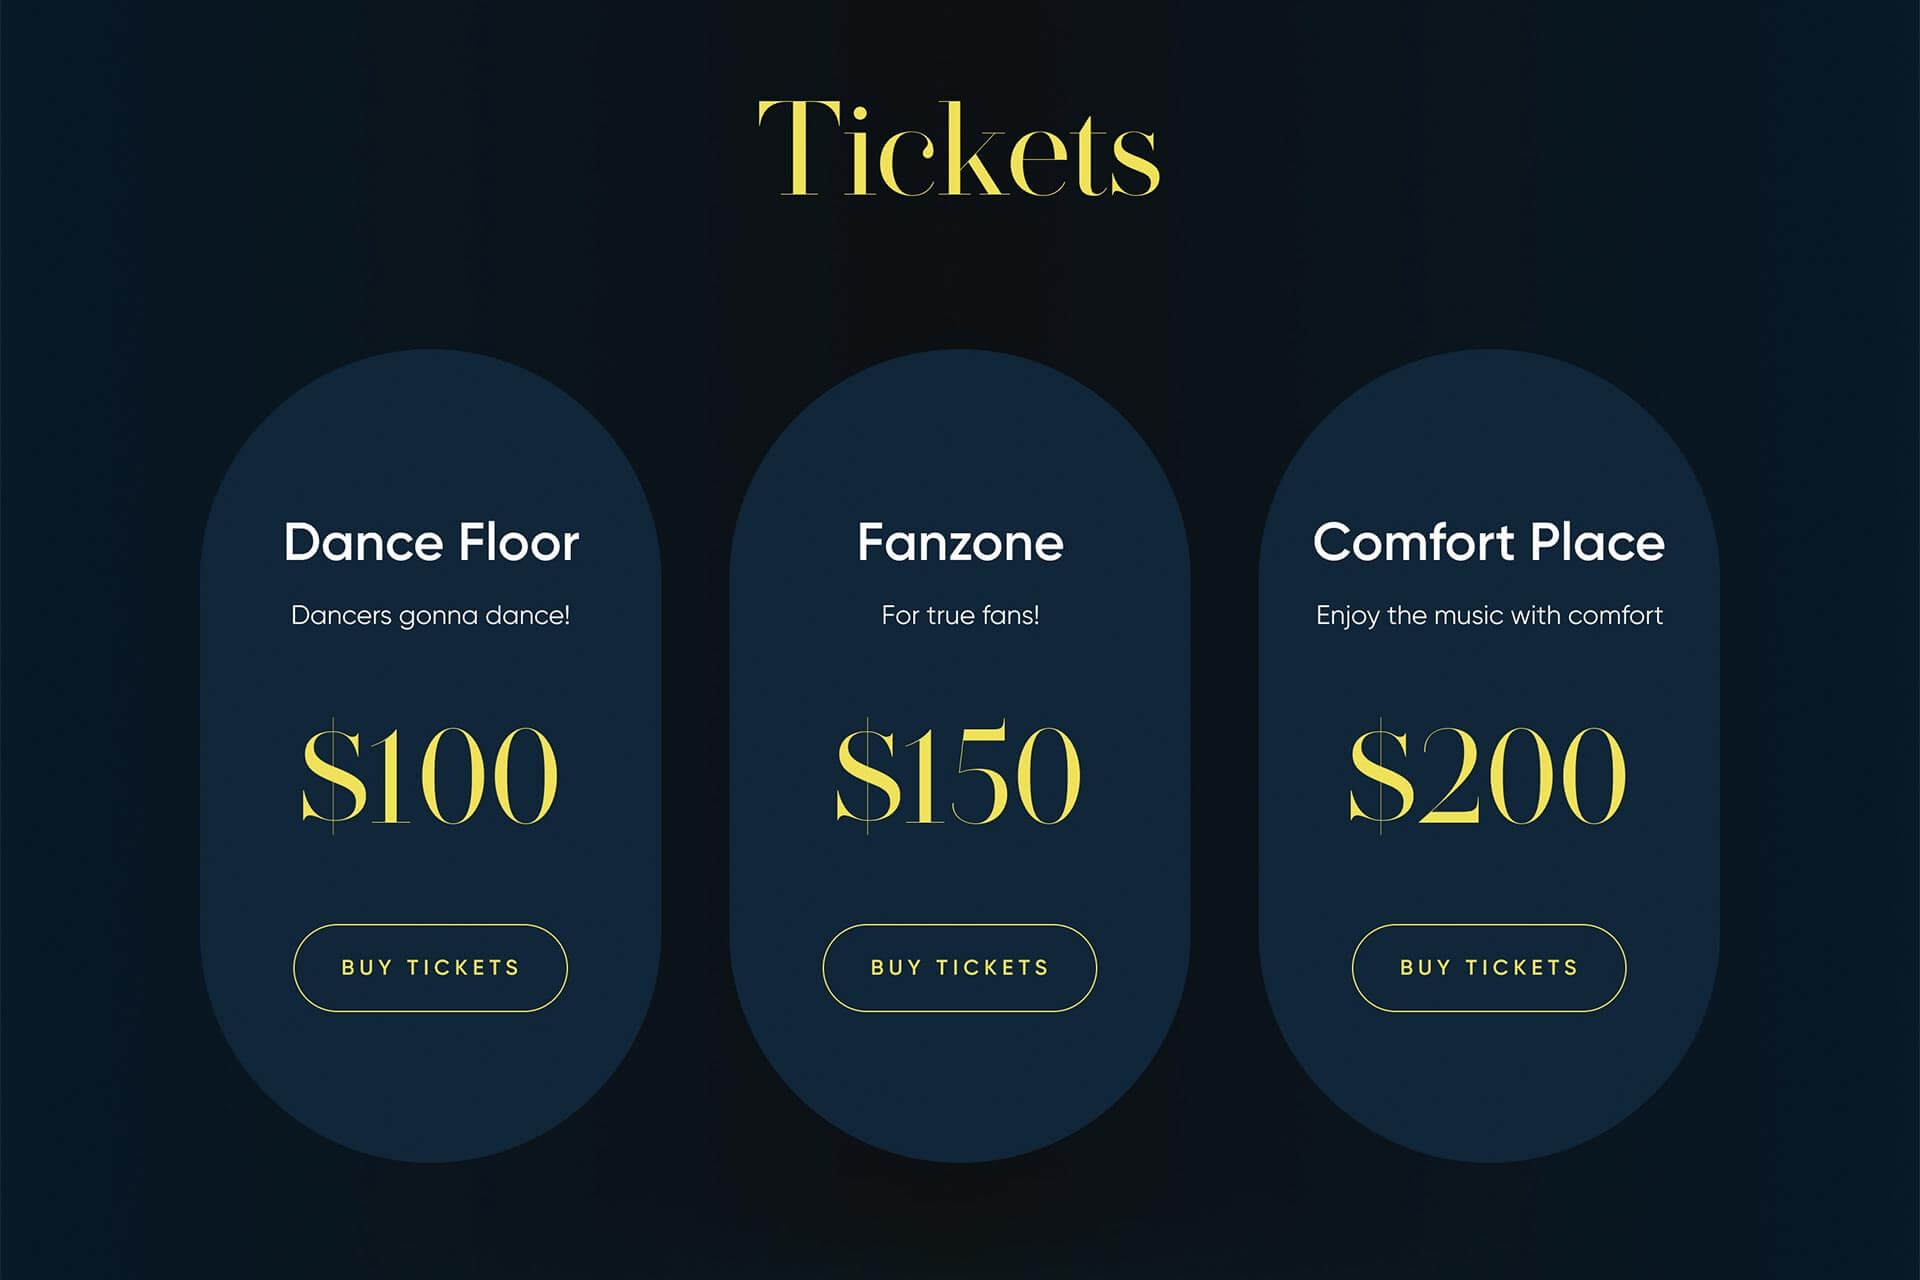This screenshot has width=1920, height=1280.
Task: Click "Dancers gonna dance!" subtitle
Action: (x=430, y=615)
